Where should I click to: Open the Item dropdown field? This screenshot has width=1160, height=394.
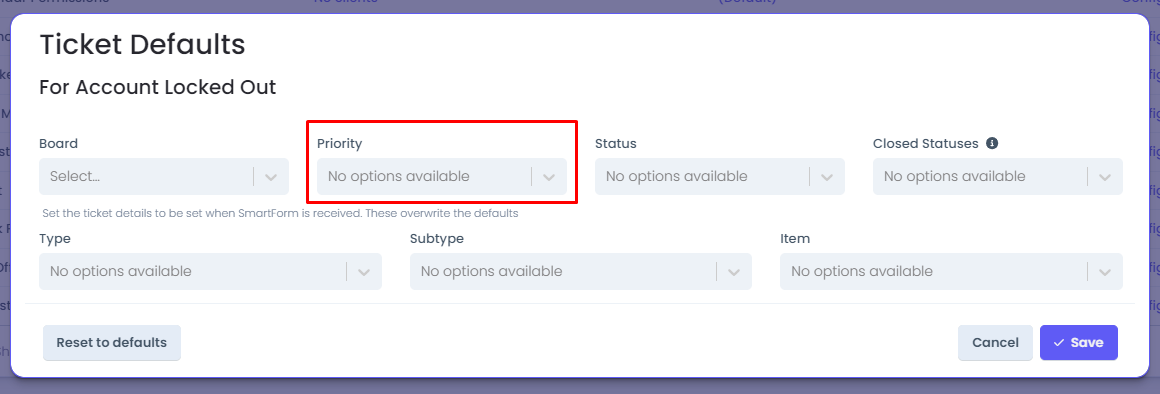tap(951, 271)
